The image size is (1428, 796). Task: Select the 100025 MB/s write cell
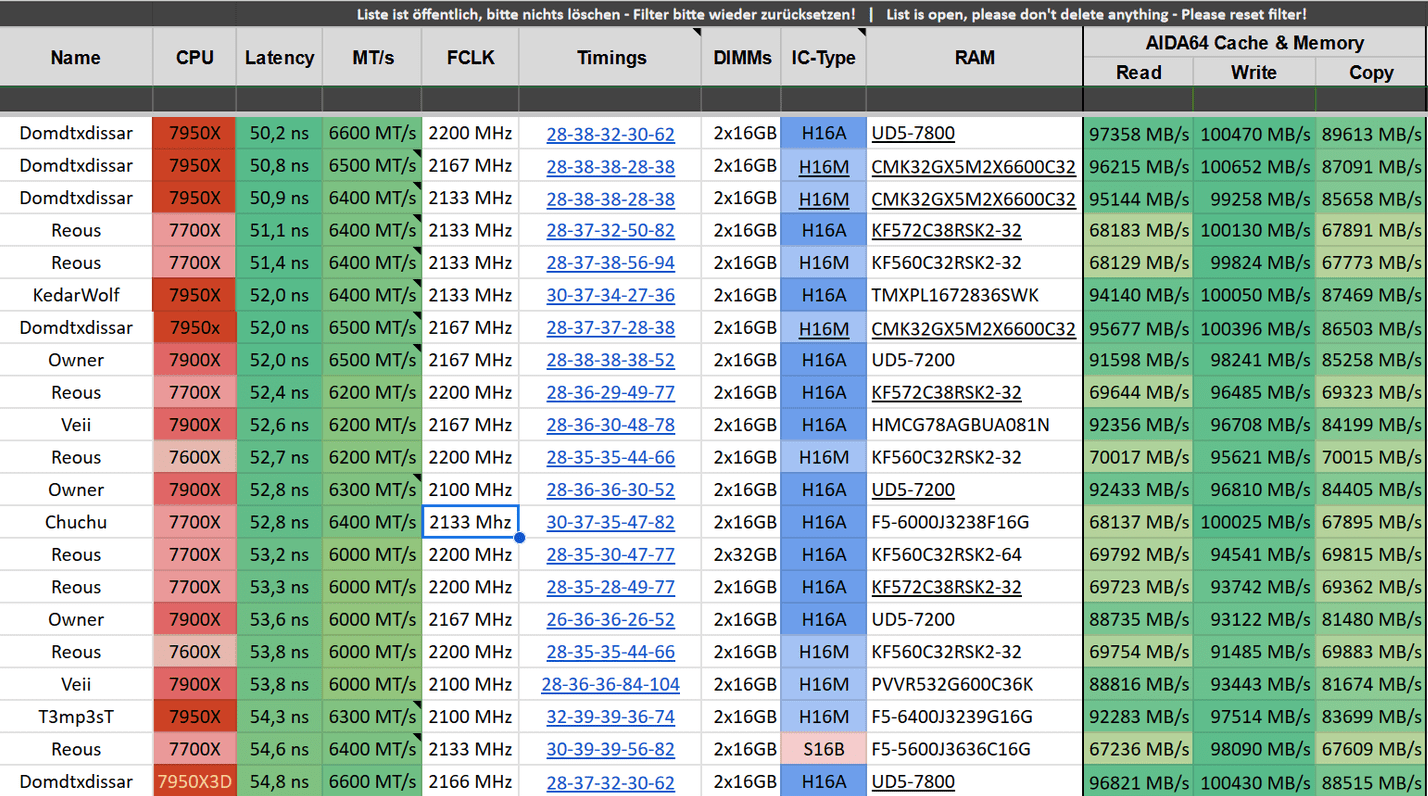pos(1254,522)
